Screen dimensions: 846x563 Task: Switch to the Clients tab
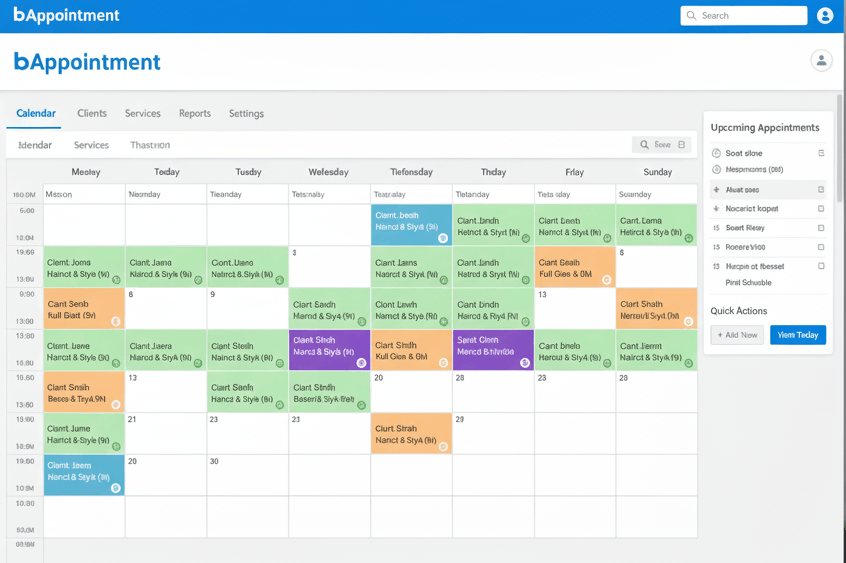coord(92,114)
